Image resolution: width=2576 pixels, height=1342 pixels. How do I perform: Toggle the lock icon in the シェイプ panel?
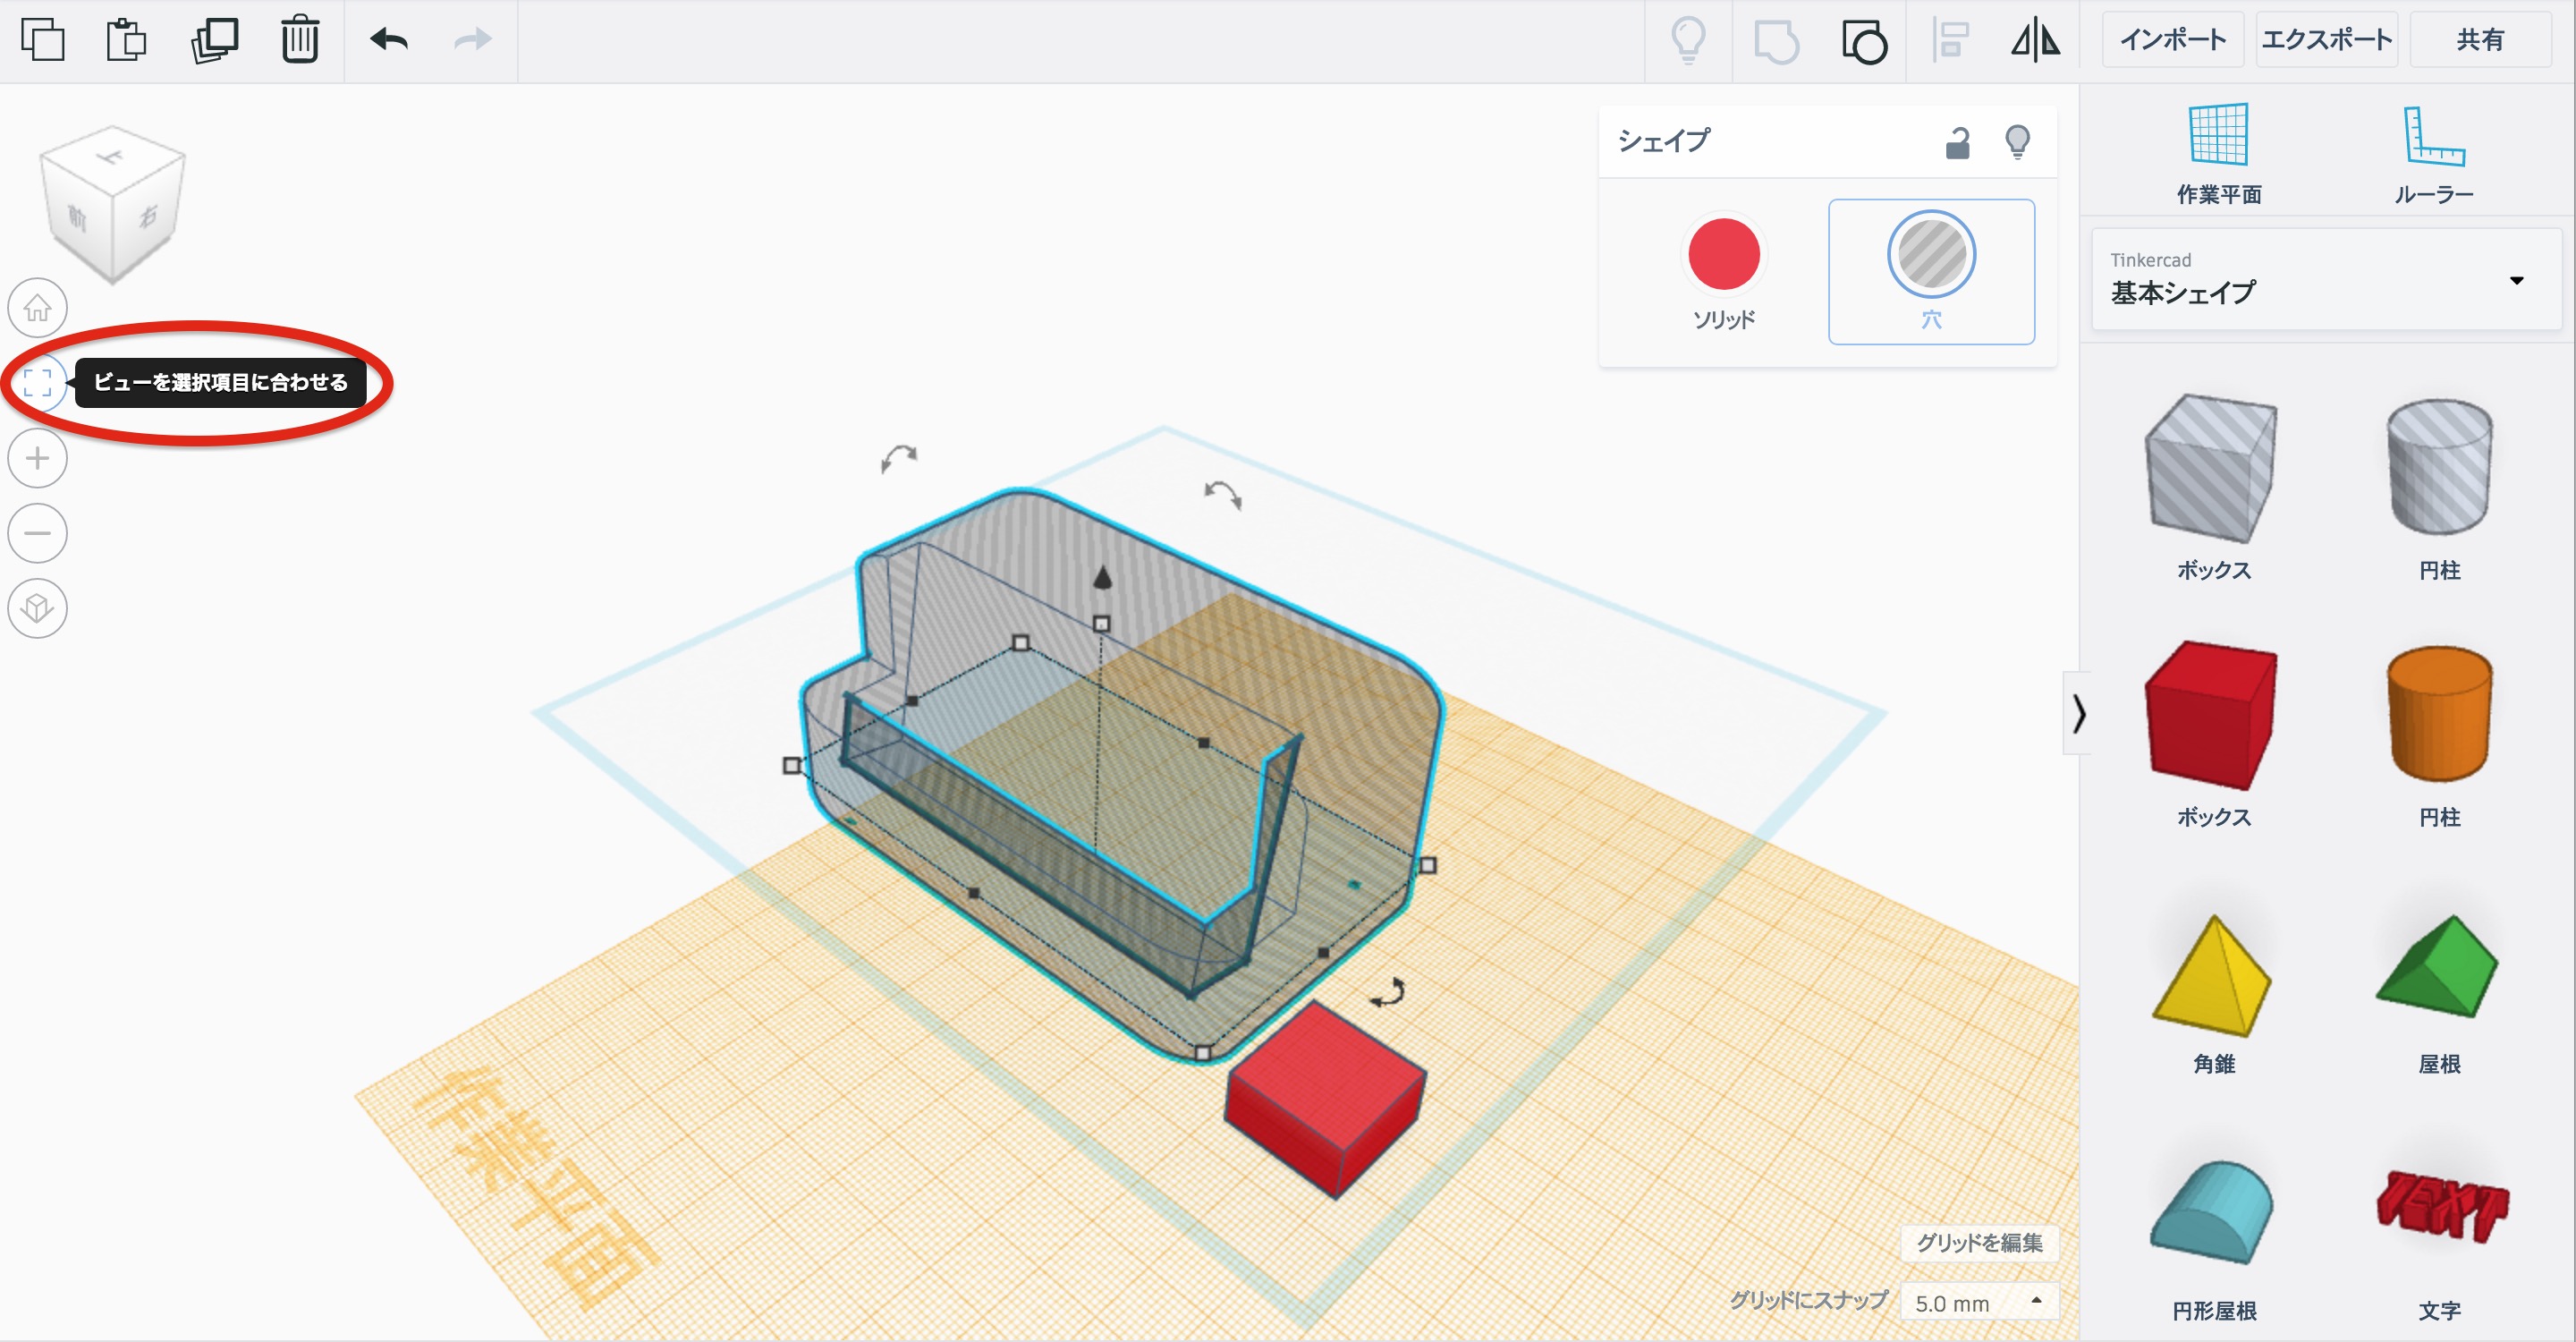click(1957, 144)
